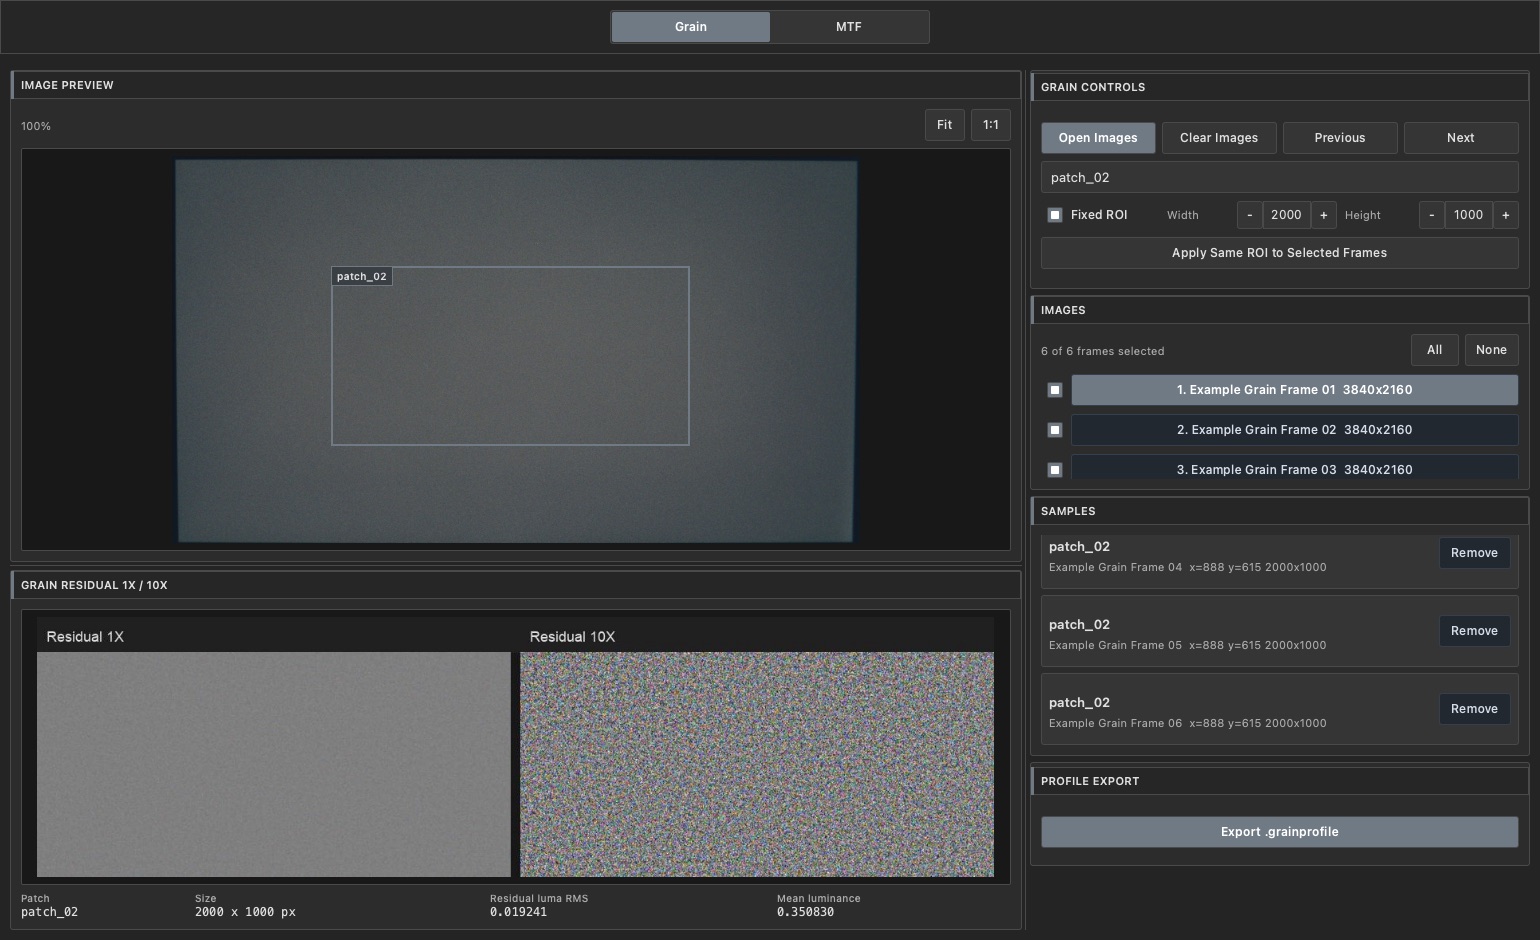
Task: Click the Residual luma RMS value 0.019241
Action: click(x=518, y=912)
